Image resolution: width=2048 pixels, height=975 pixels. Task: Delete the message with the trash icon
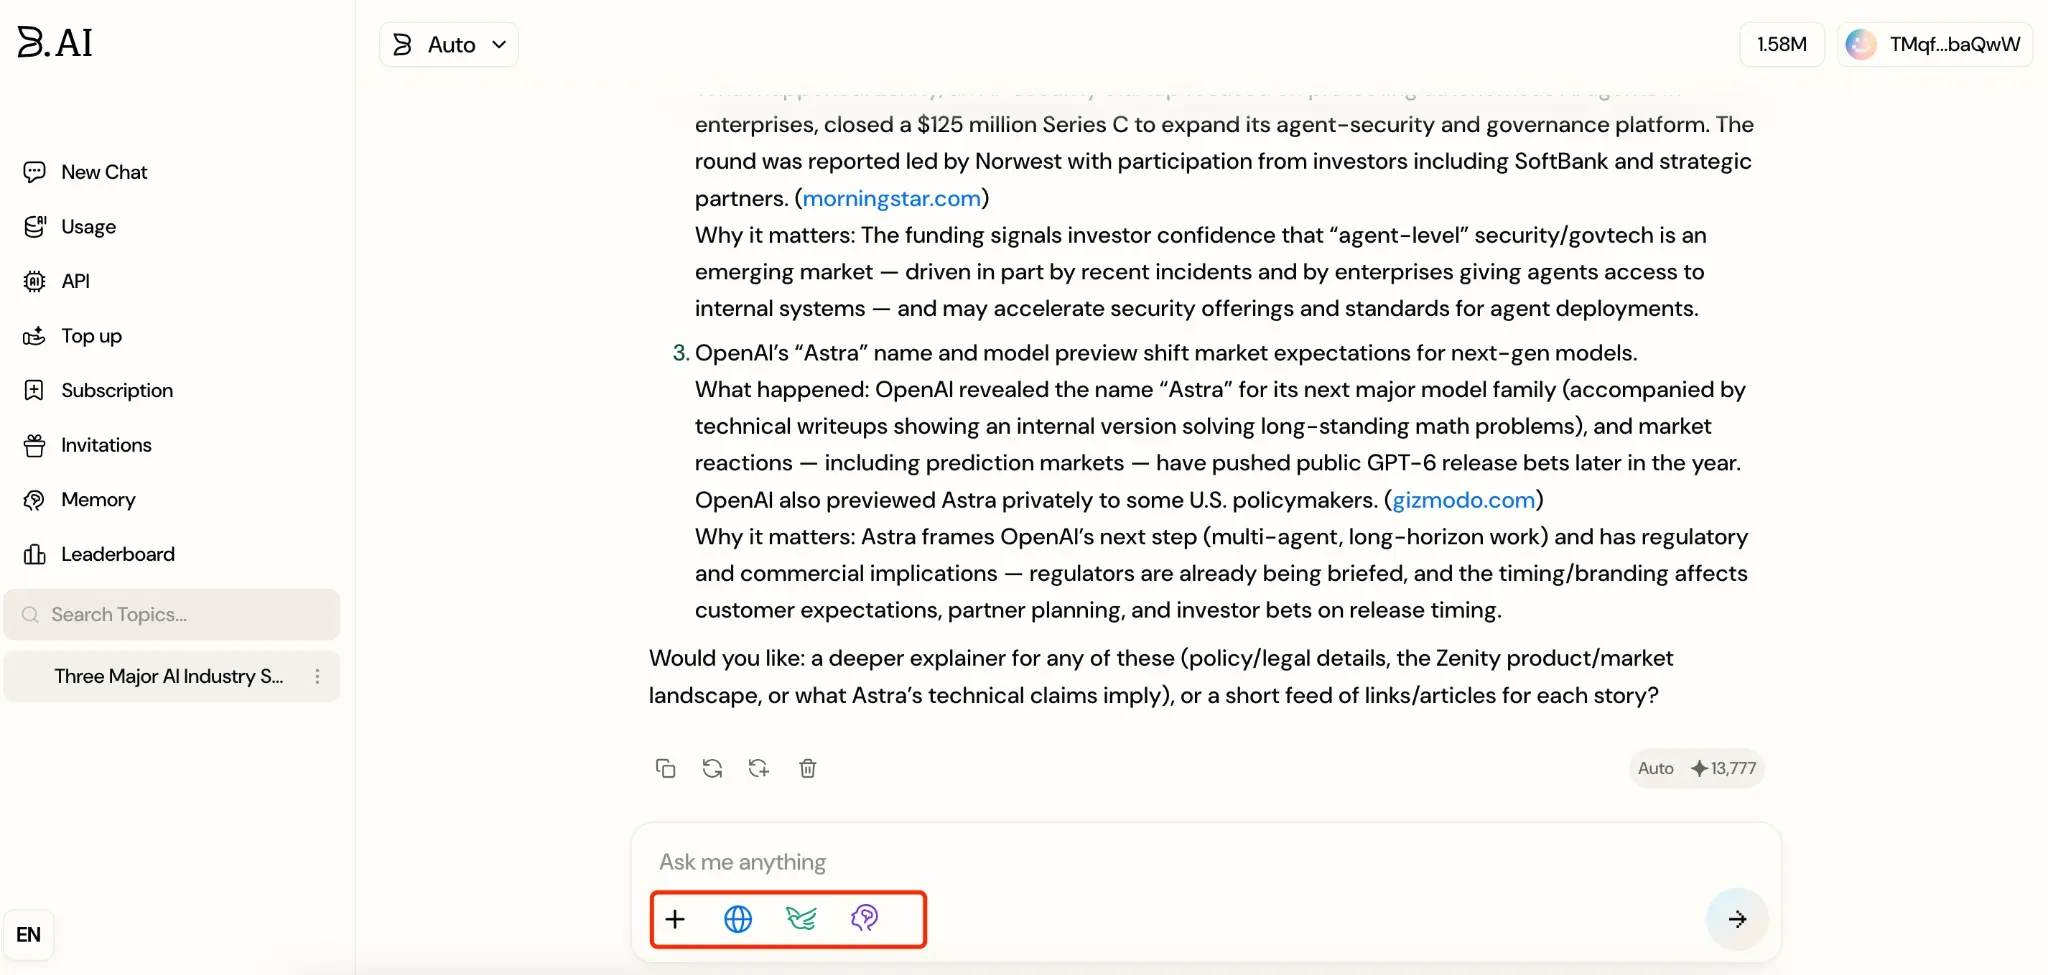tap(808, 768)
